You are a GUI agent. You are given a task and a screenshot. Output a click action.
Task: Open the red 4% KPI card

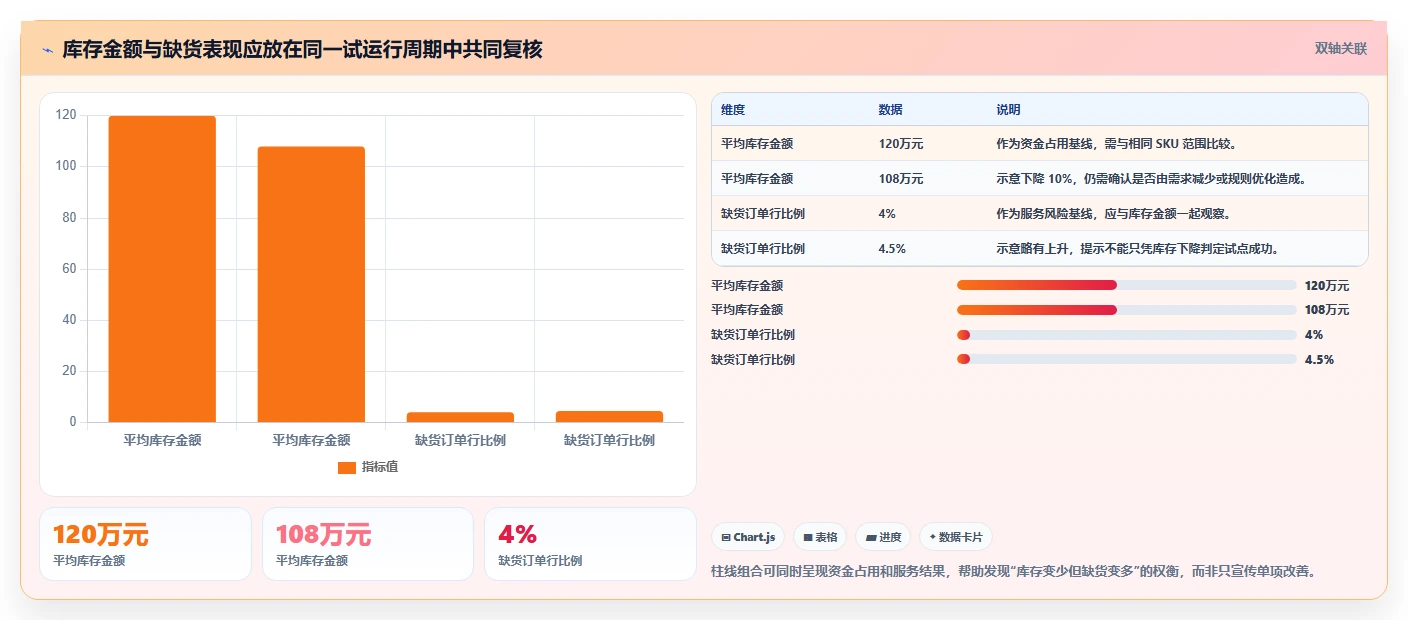point(590,544)
